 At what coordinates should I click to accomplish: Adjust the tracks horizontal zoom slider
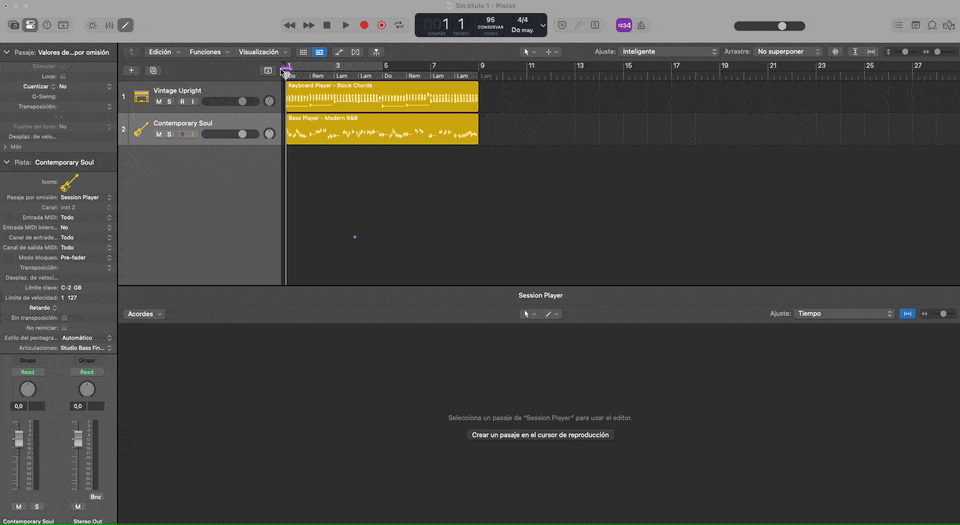pos(939,52)
